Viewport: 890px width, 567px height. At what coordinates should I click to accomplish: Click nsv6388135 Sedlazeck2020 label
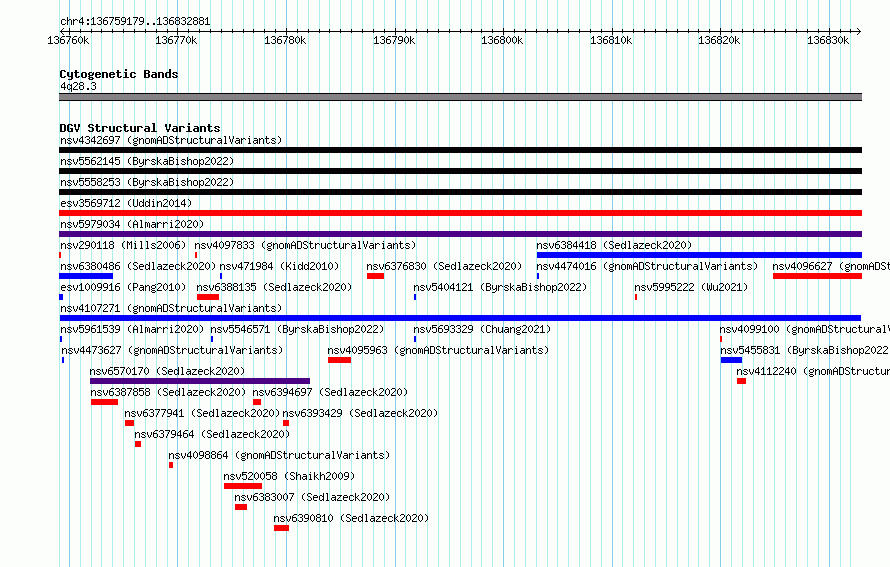[x=274, y=287]
